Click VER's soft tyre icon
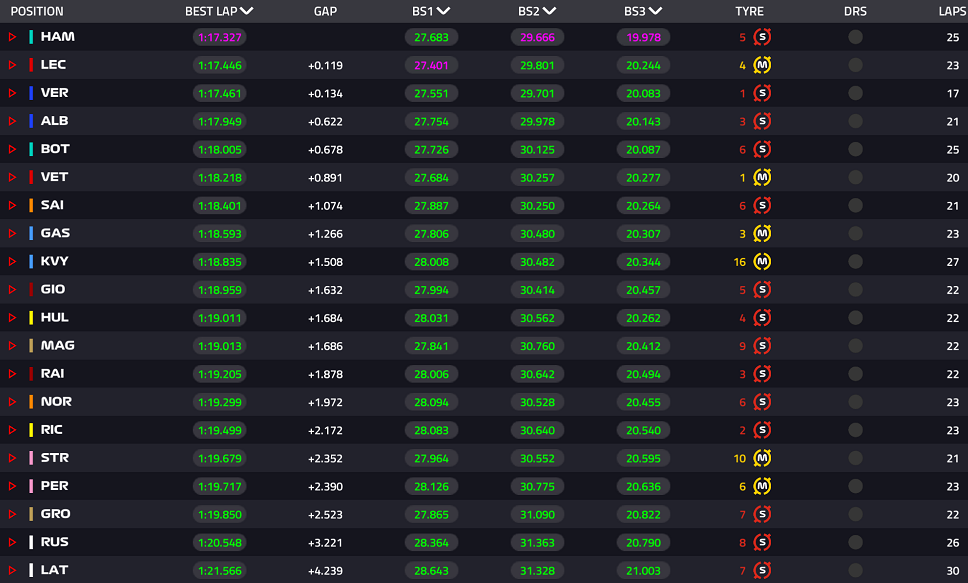The width and height of the screenshot is (968, 583). click(762, 93)
